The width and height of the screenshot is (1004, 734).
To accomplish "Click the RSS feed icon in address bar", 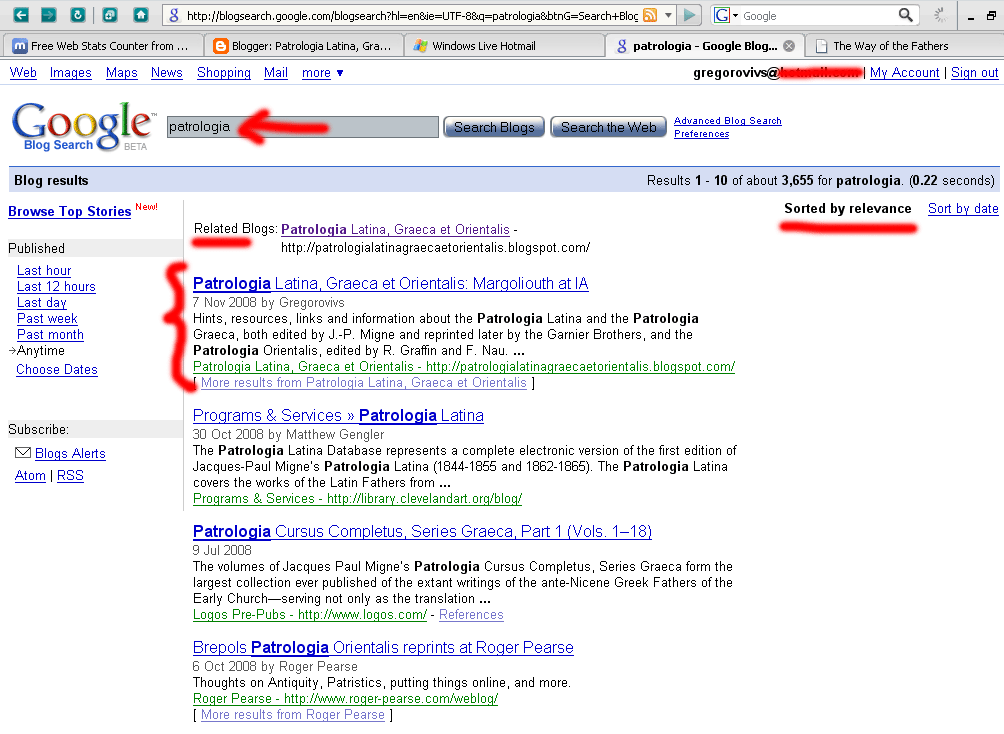I will 650,15.
